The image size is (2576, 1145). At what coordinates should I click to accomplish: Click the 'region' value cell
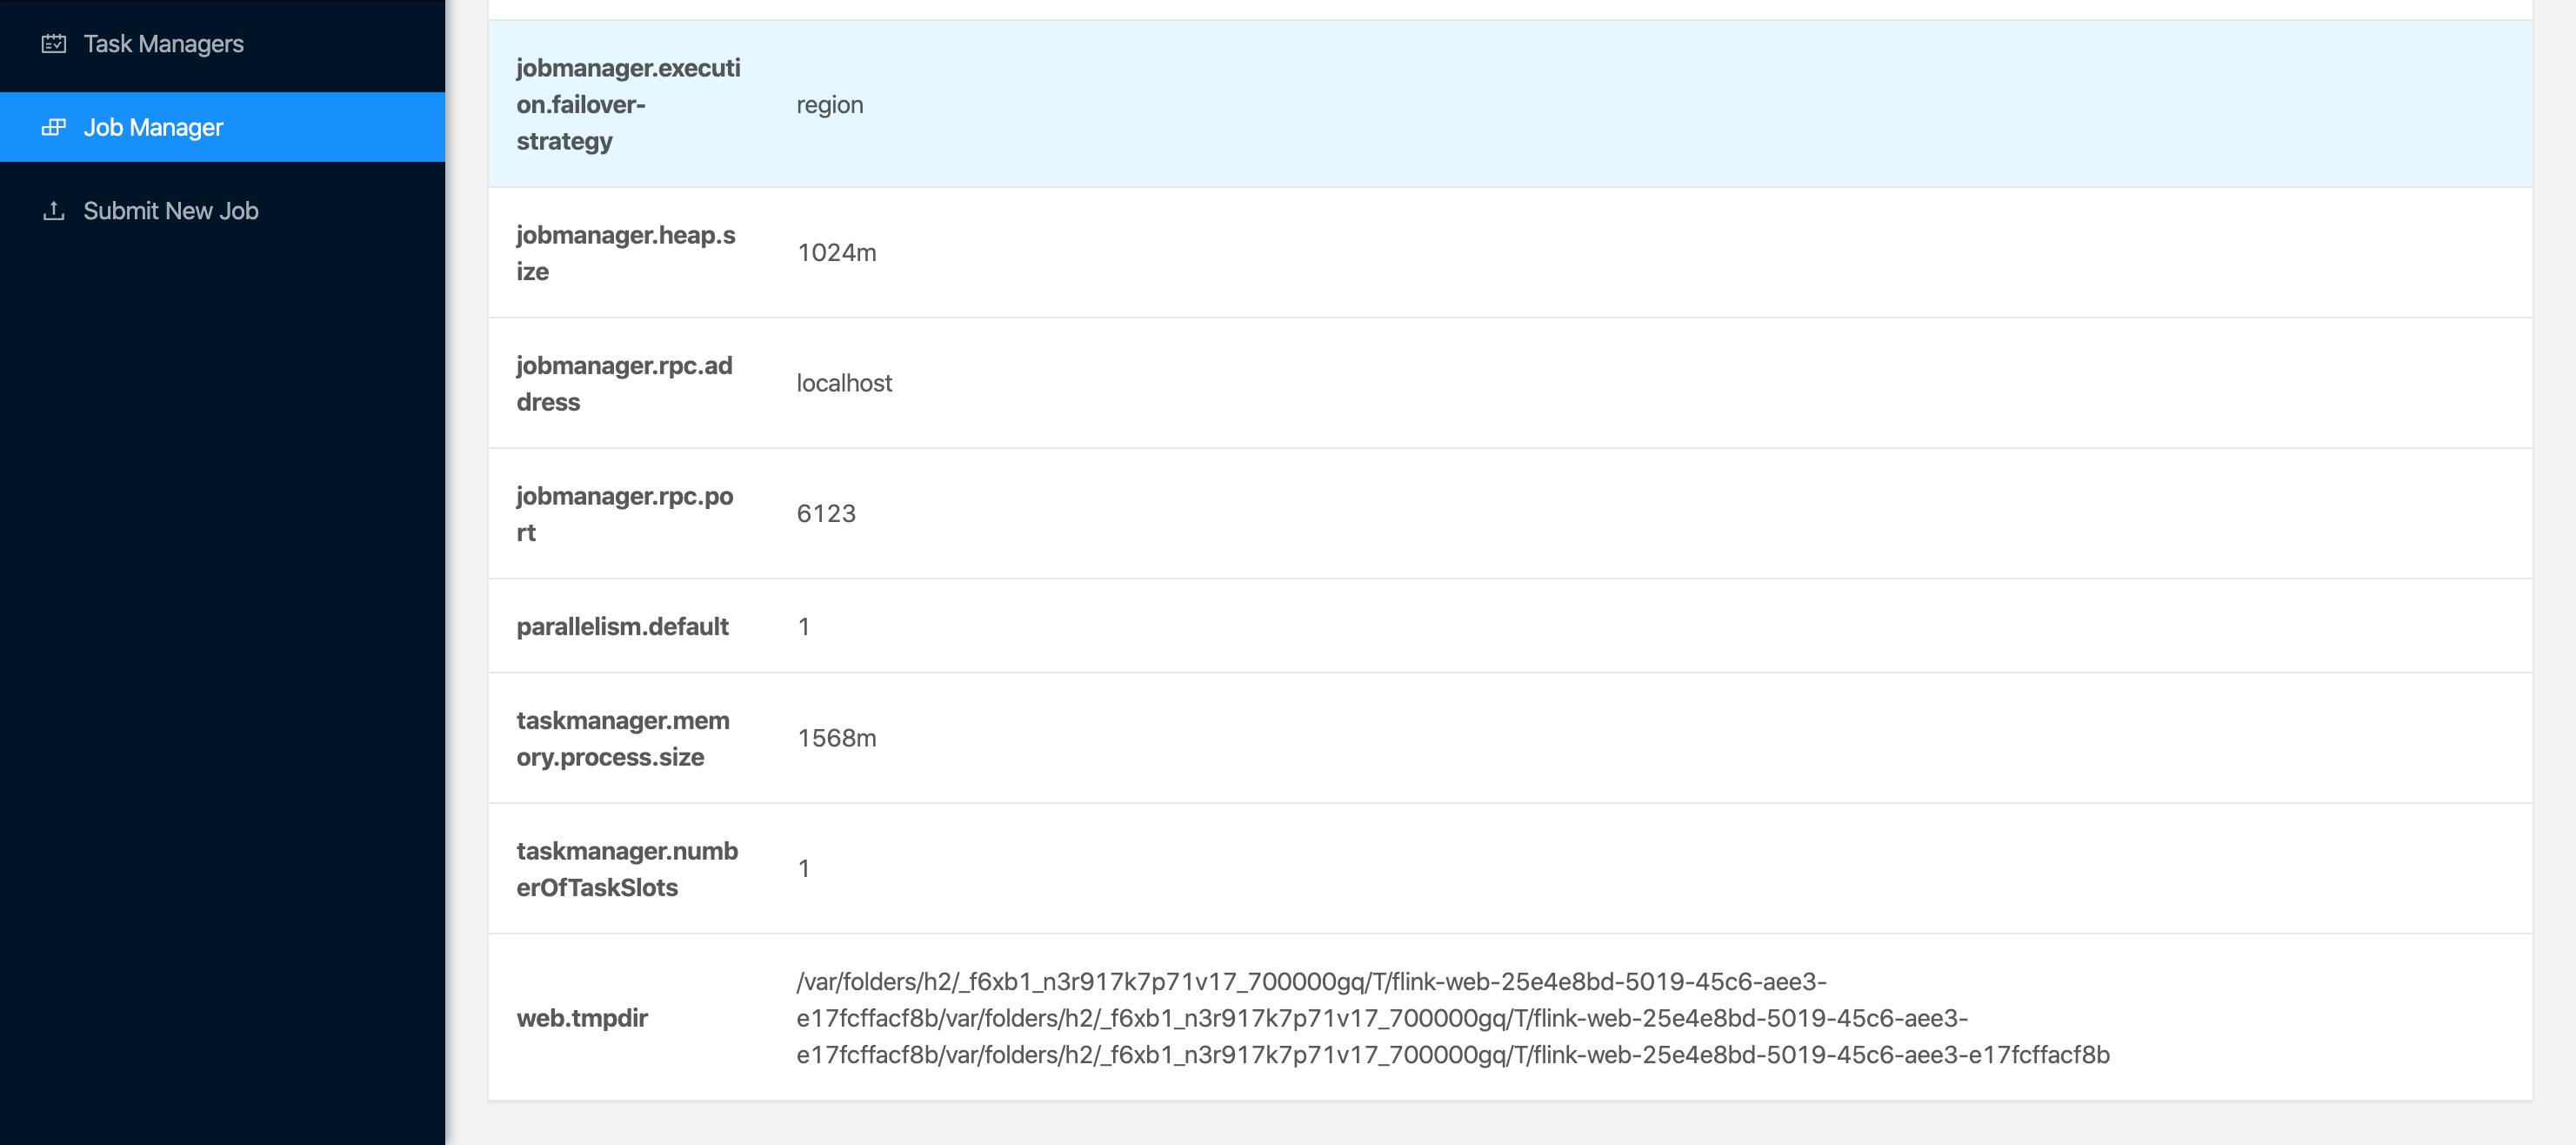pyautogui.click(x=829, y=105)
